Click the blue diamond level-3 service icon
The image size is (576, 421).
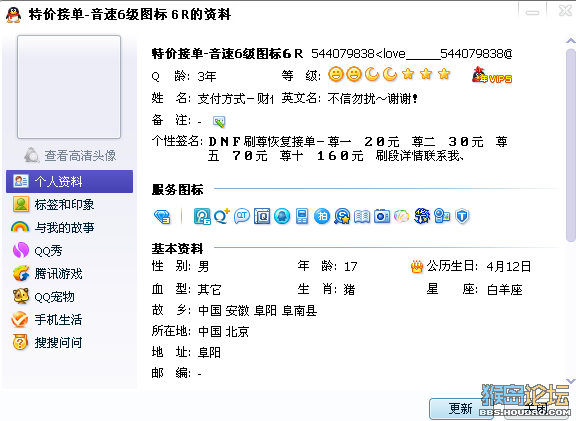[x=162, y=216]
